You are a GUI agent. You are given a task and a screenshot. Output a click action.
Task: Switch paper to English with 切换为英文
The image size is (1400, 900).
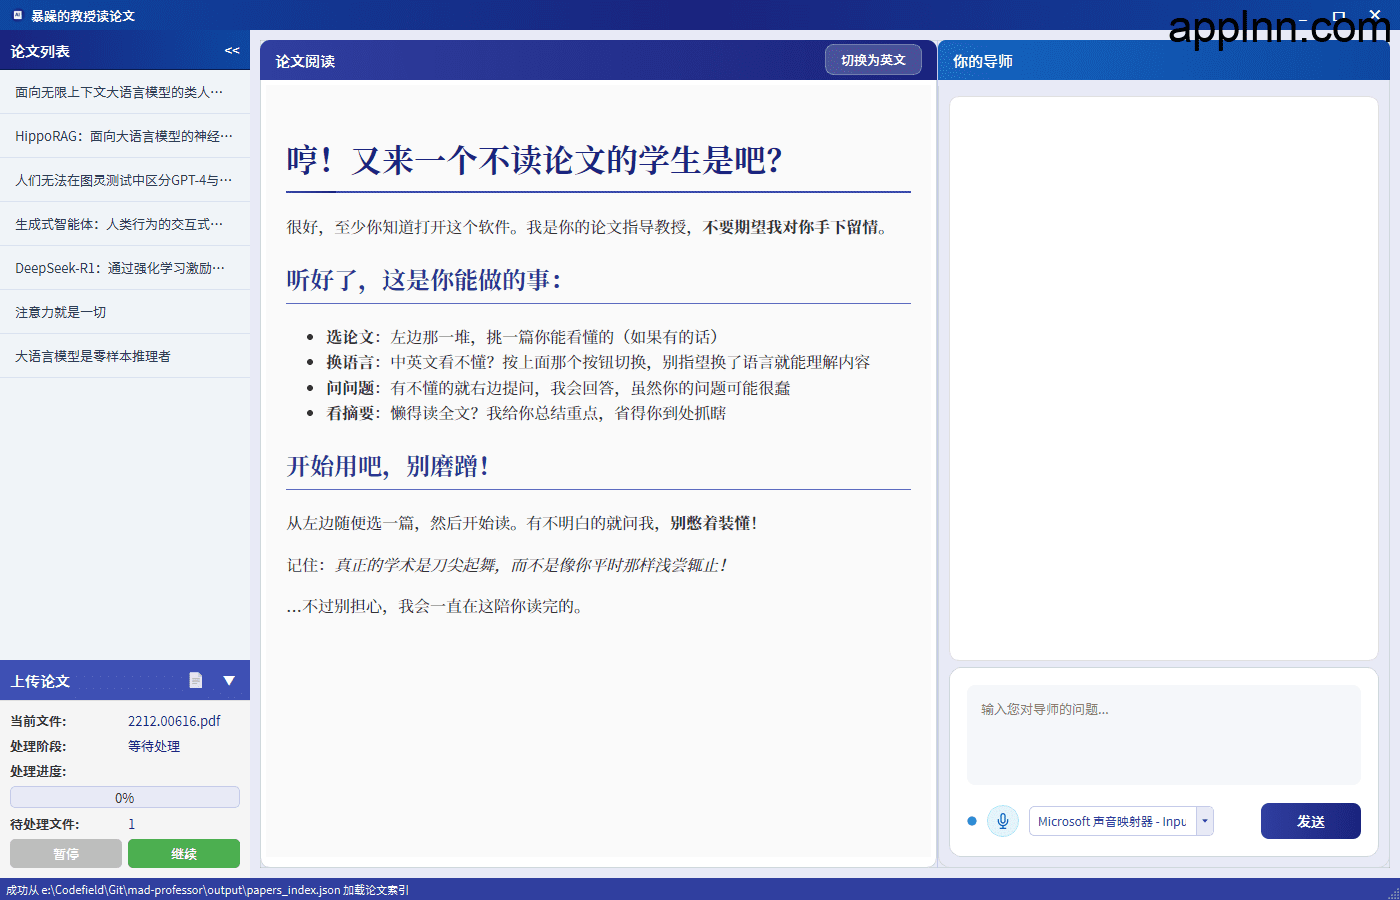pyautogui.click(x=873, y=60)
